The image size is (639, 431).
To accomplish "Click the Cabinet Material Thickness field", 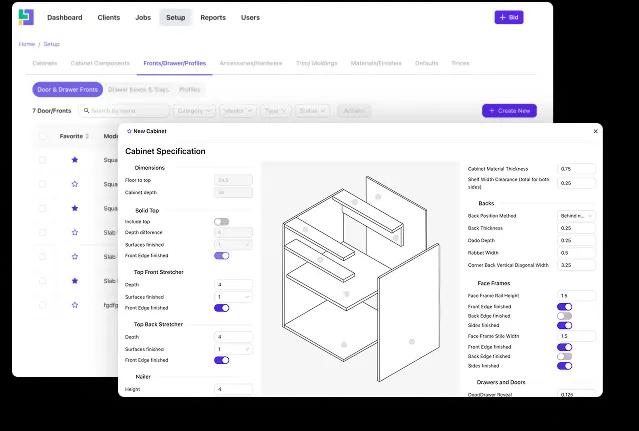I will [x=576, y=169].
